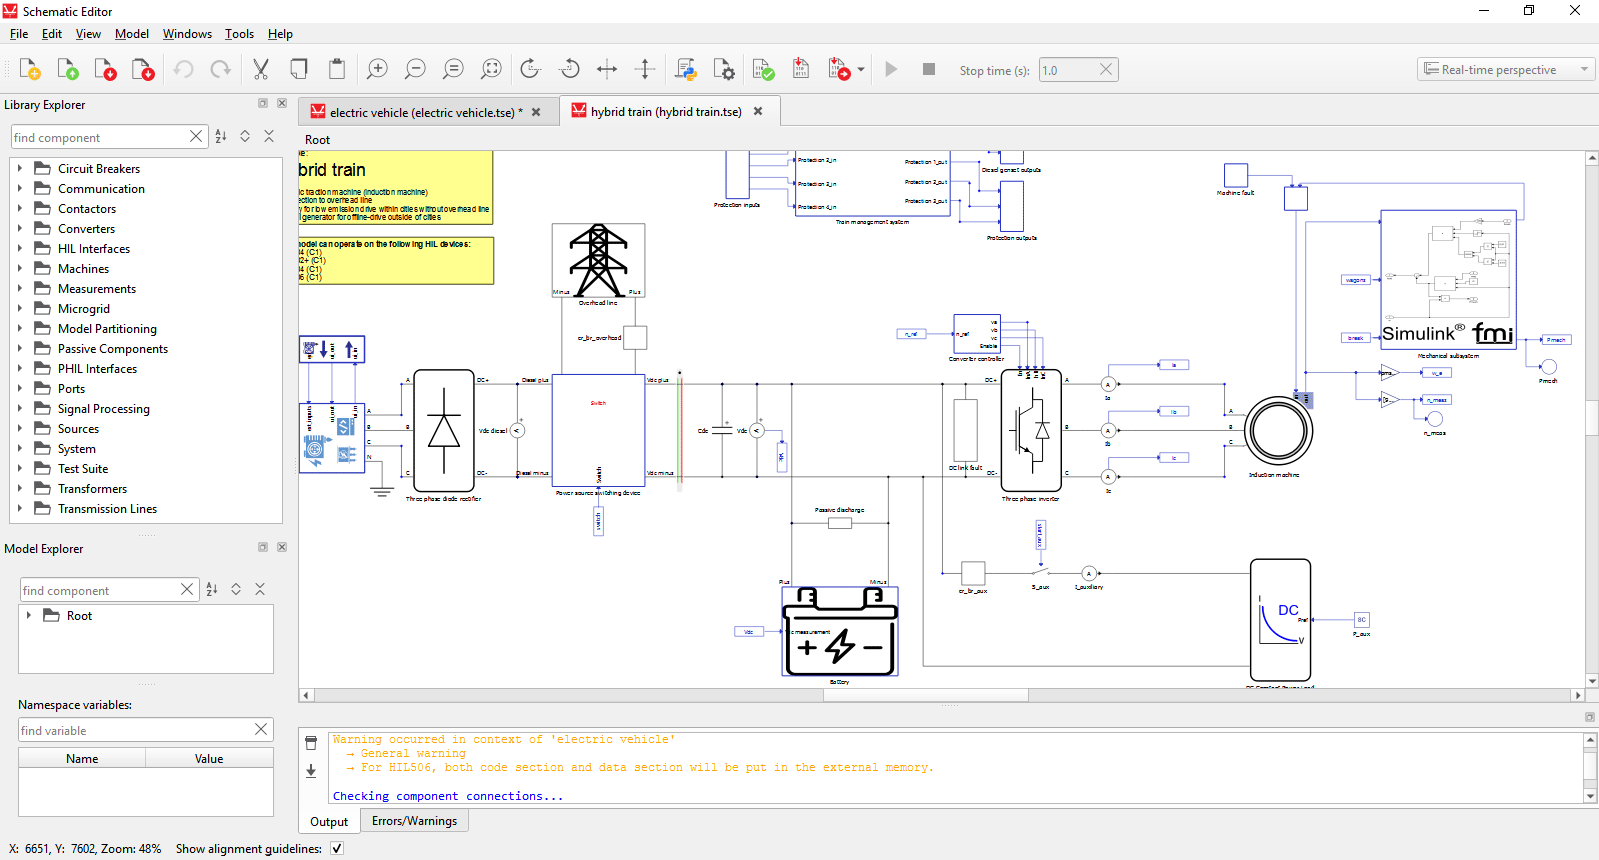Expand the Signal Processing folder
The height and width of the screenshot is (860, 1599).
pos(19,409)
